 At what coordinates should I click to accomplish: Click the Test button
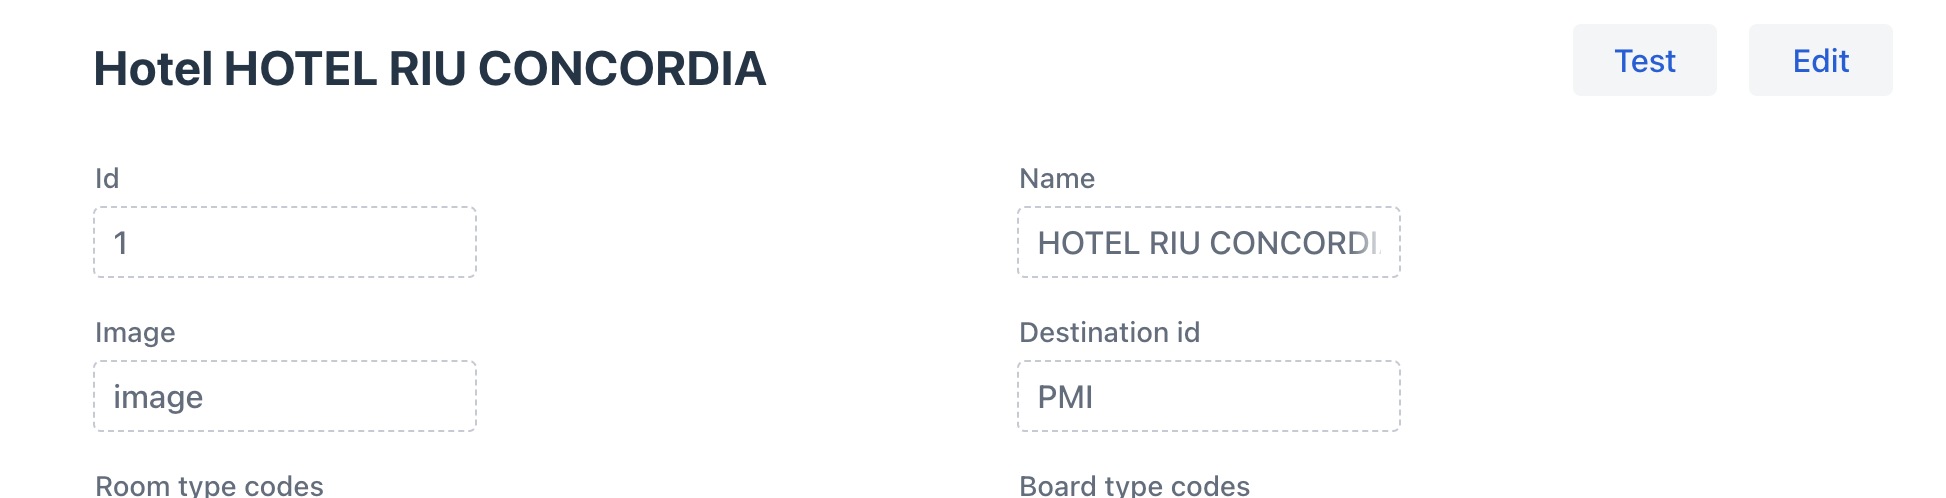(x=1644, y=61)
